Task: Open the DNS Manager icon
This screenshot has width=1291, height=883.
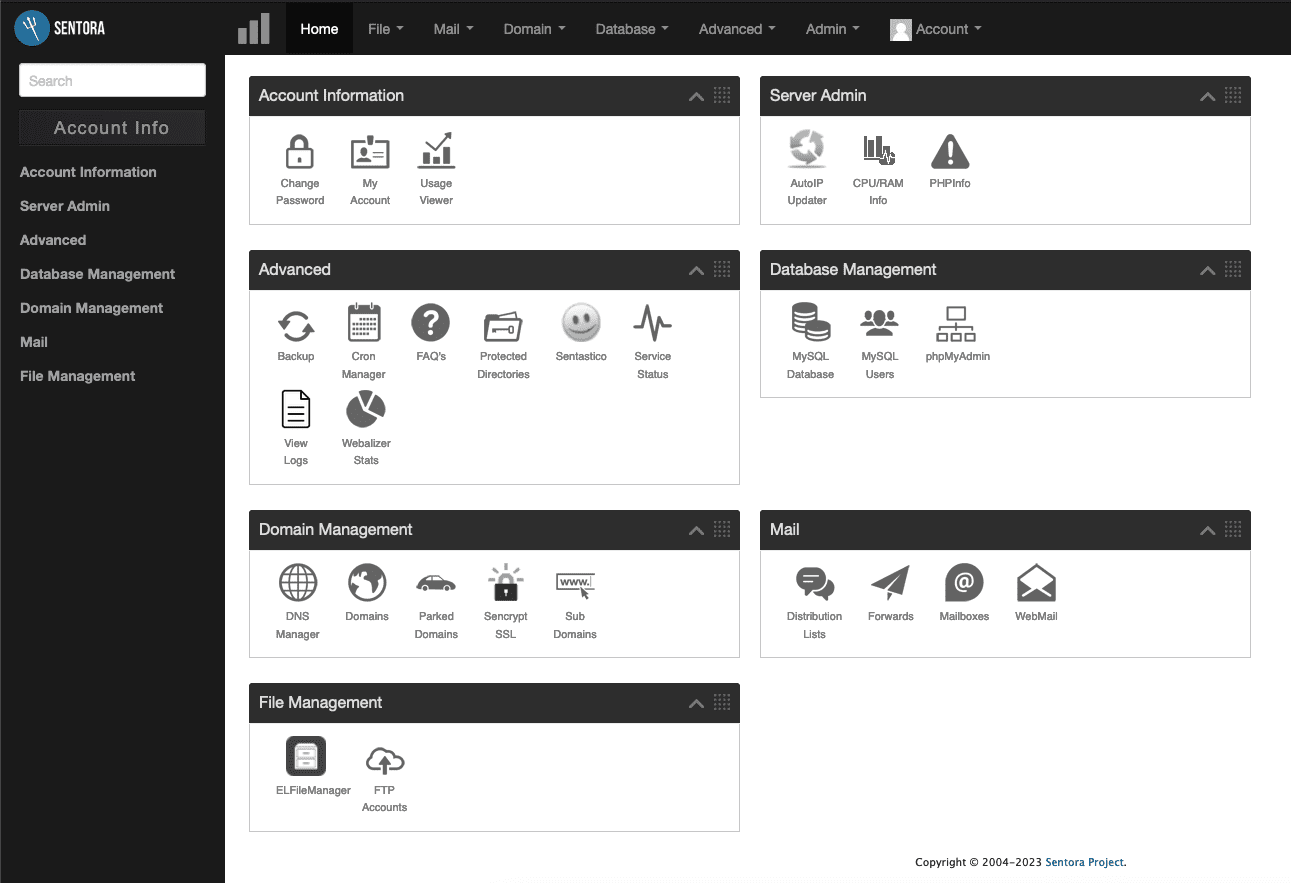Action: [x=297, y=583]
